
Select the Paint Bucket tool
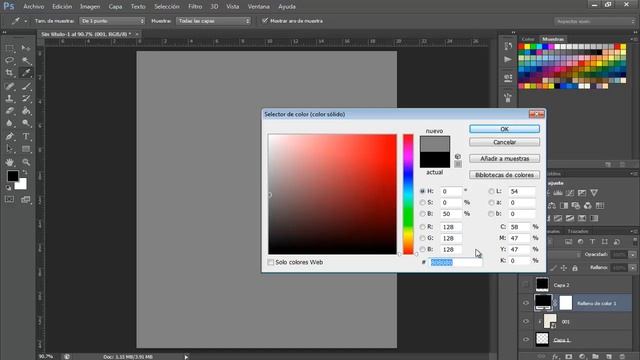point(26,111)
